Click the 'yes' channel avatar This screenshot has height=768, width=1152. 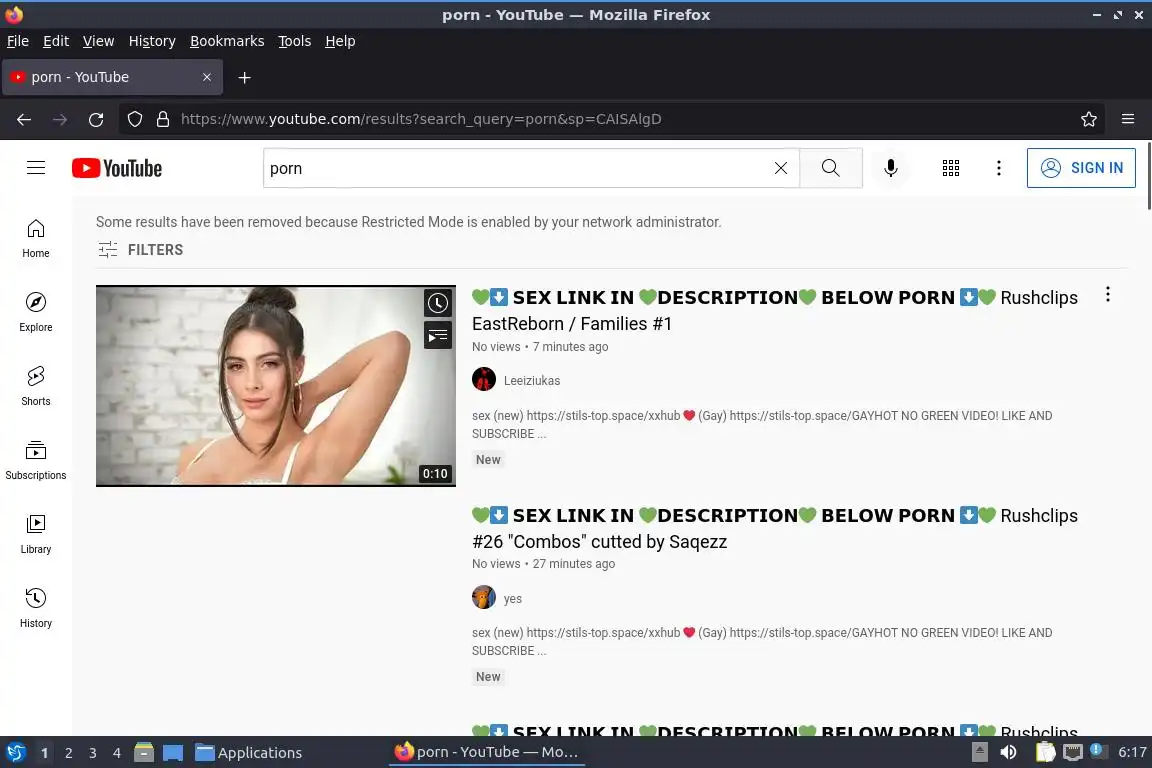[483, 597]
